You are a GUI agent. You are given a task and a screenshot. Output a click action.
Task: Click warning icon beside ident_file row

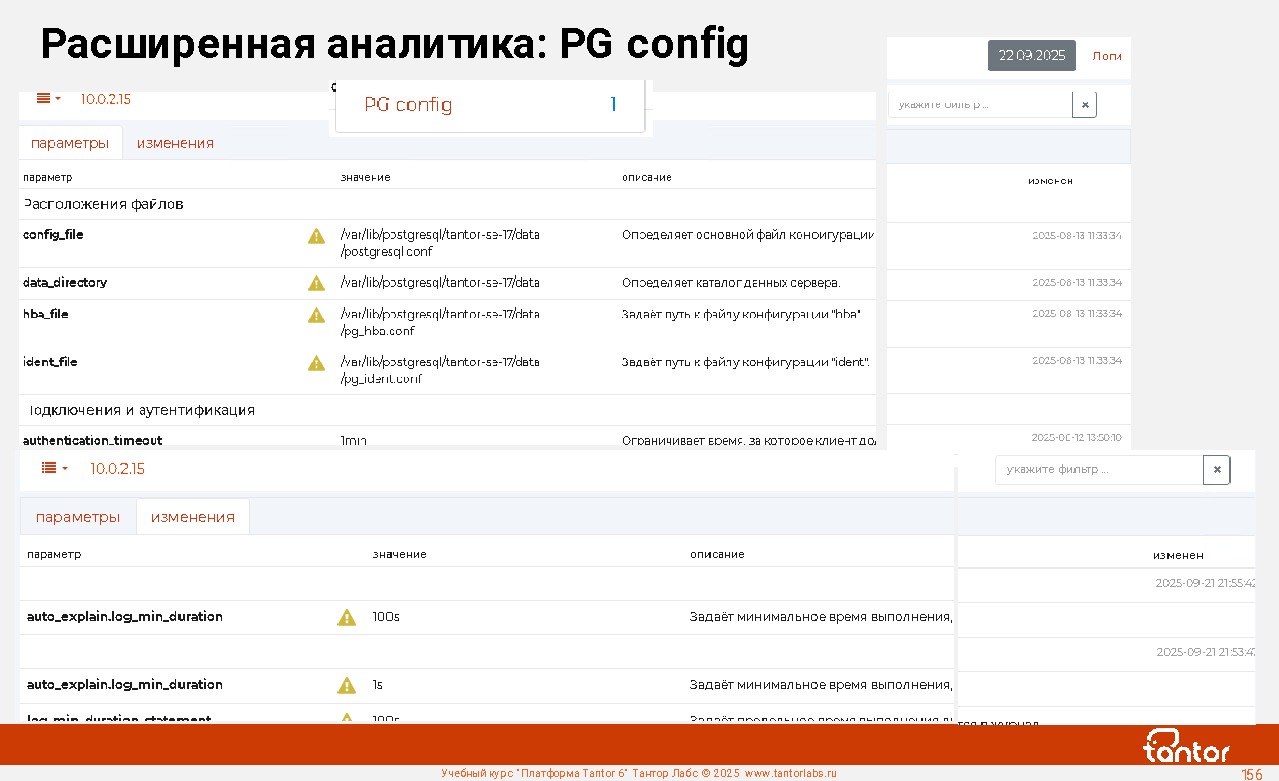click(x=316, y=363)
